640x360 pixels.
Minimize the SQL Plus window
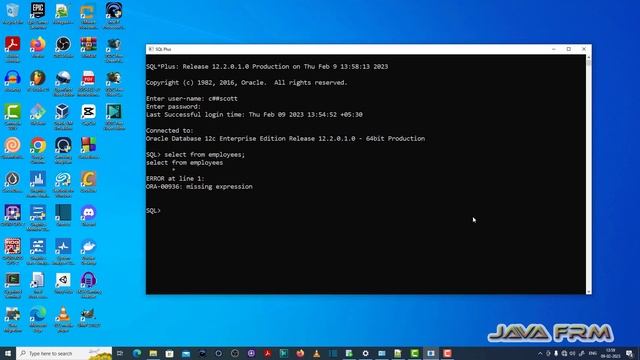click(x=554, y=49)
